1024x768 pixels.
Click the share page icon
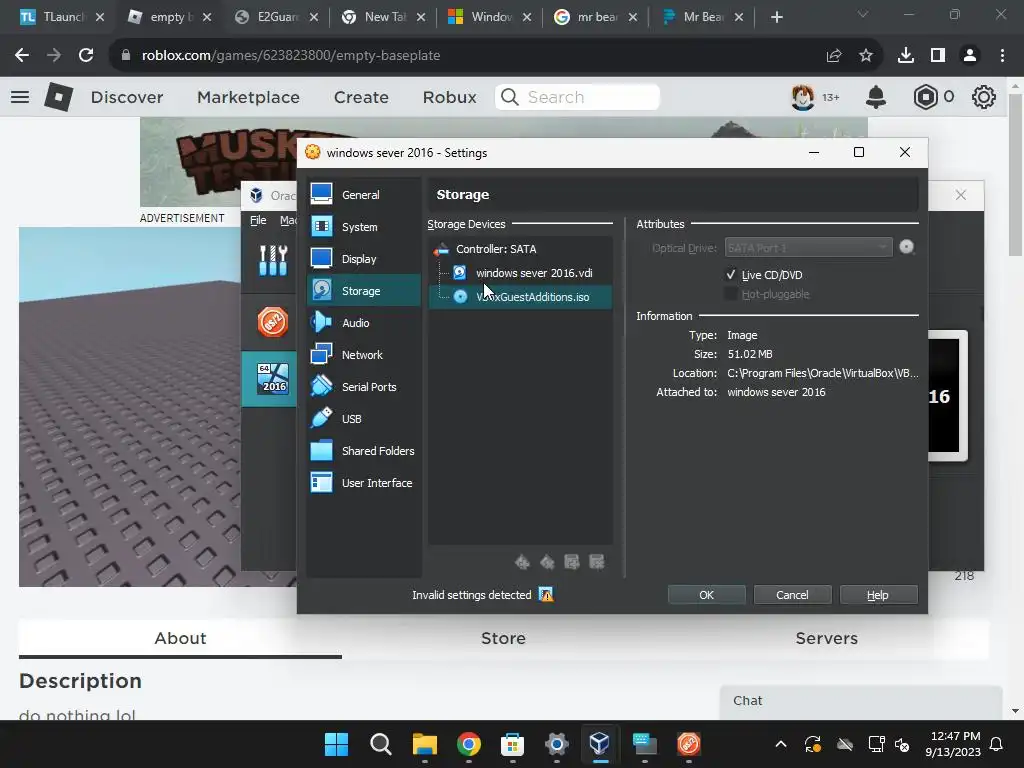pyautogui.click(x=833, y=56)
